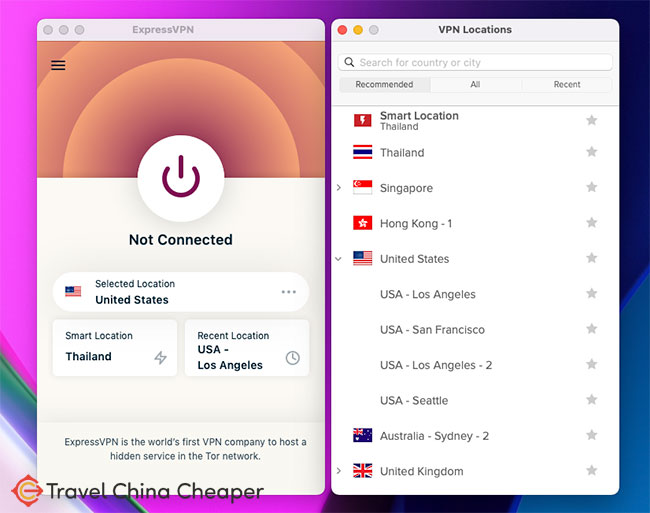Screen dimensions: 650x513
Task: Click the lightning bolt Smart Location icon
Action: pos(161,357)
